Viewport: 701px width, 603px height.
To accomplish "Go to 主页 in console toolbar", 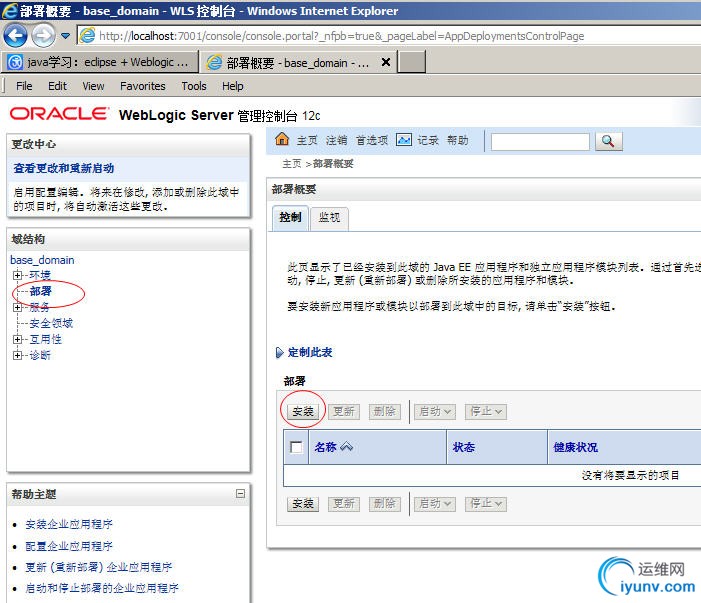I will coord(307,140).
